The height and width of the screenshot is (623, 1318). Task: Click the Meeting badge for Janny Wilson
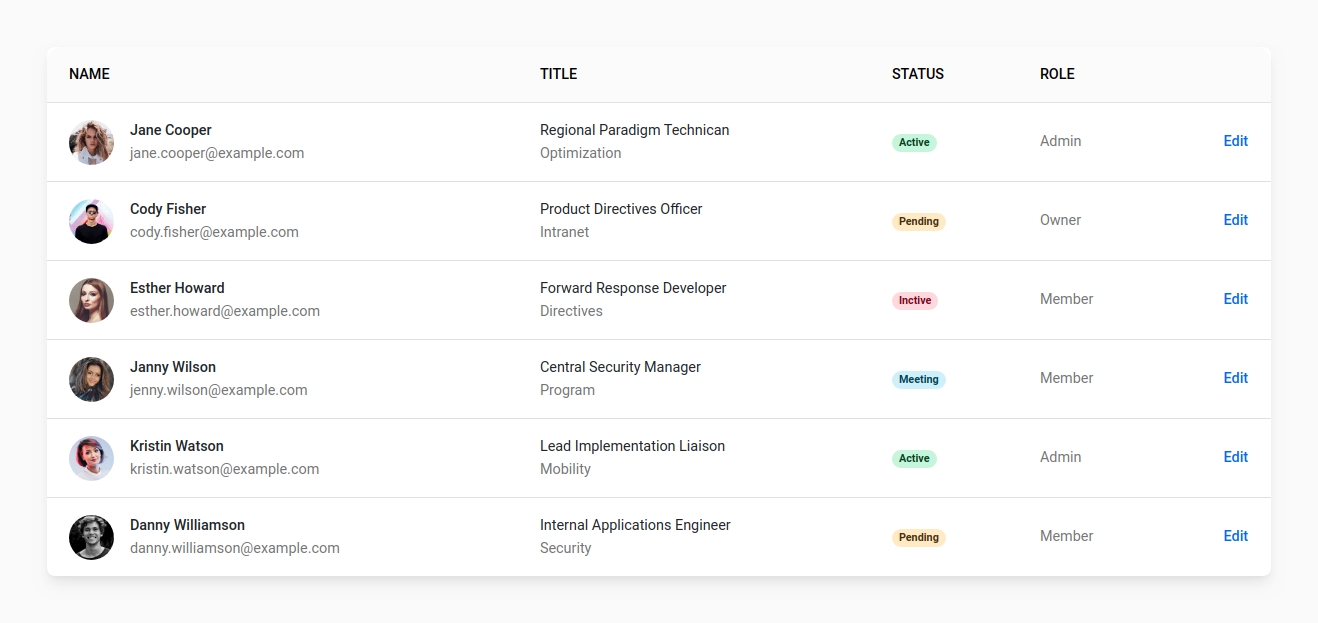click(918, 380)
